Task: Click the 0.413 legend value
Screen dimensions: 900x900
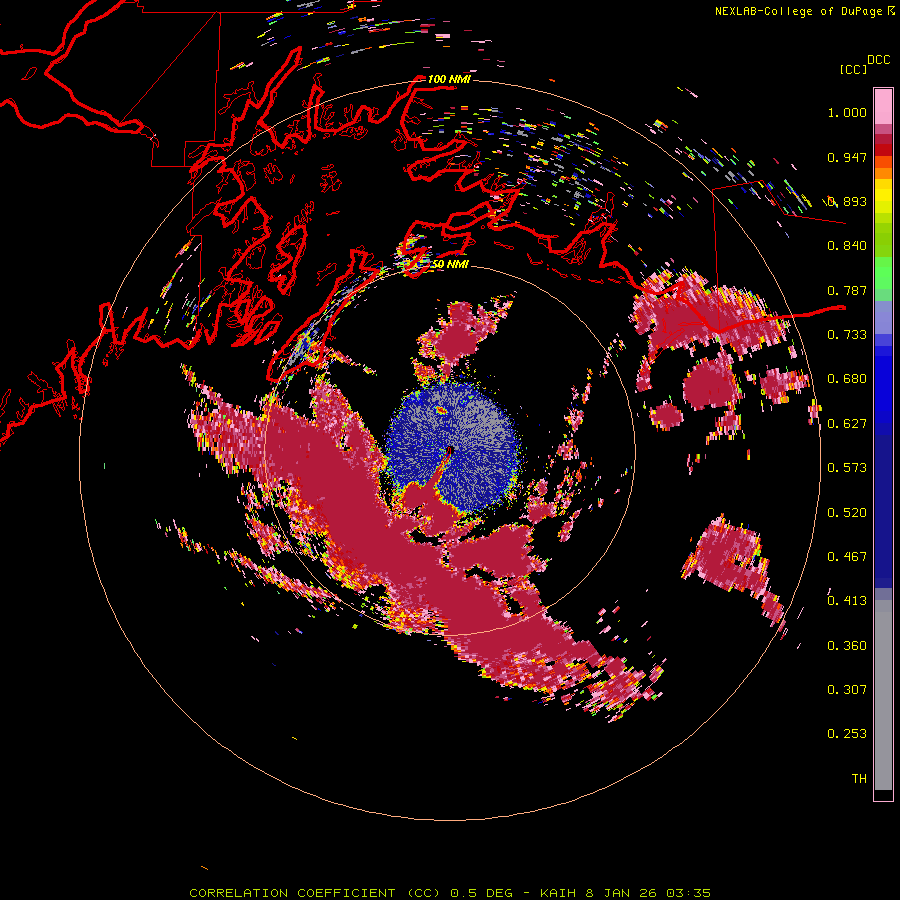Action: click(x=847, y=601)
